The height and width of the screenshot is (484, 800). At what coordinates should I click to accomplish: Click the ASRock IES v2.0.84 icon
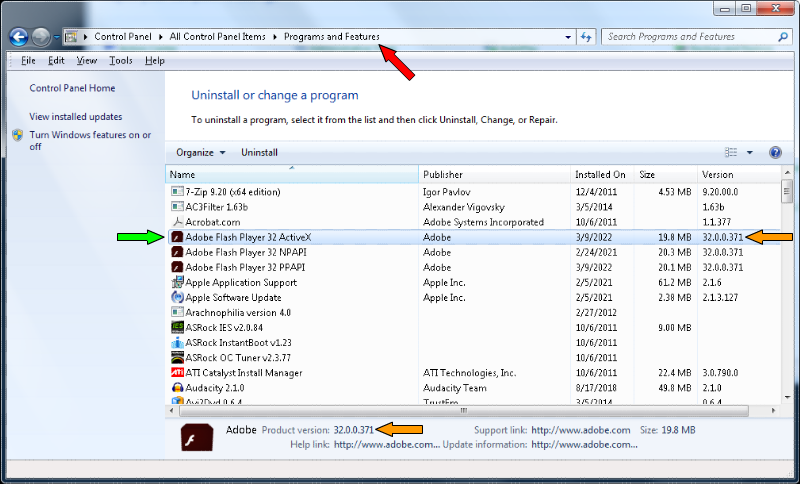tap(177, 327)
